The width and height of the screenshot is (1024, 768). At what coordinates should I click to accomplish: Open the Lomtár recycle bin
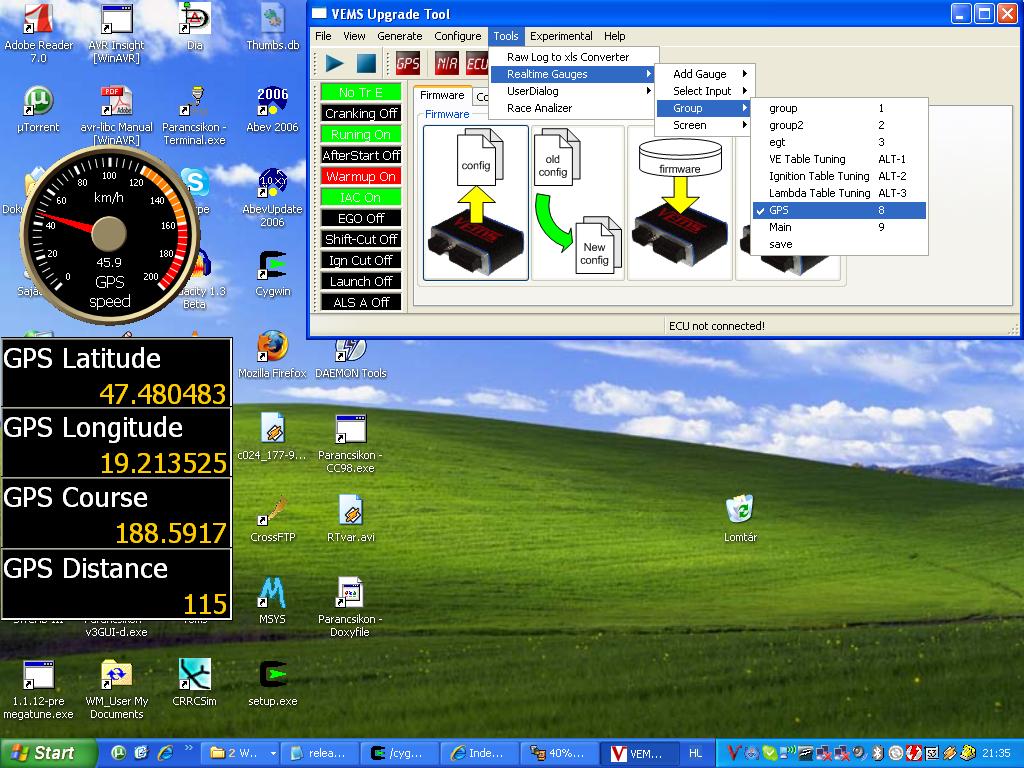tap(740, 519)
